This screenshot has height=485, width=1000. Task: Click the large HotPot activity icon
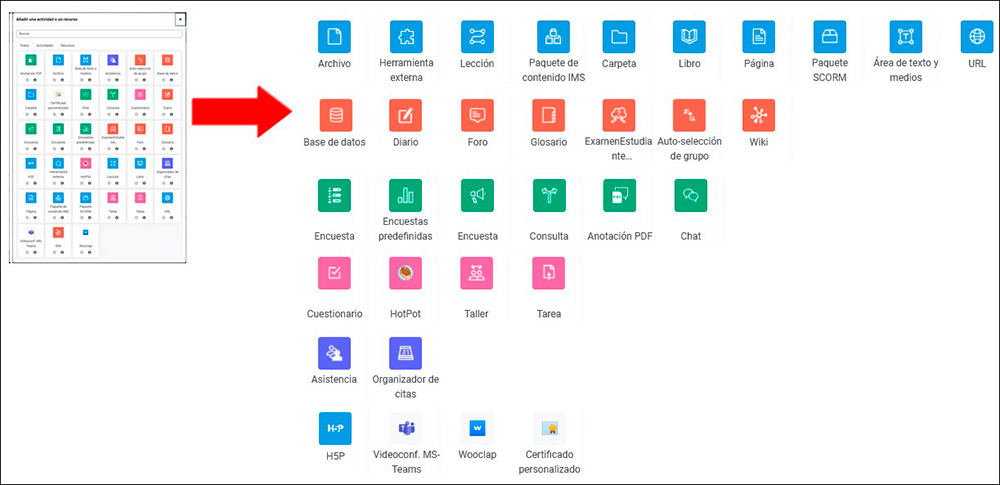pyautogui.click(x=405, y=273)
